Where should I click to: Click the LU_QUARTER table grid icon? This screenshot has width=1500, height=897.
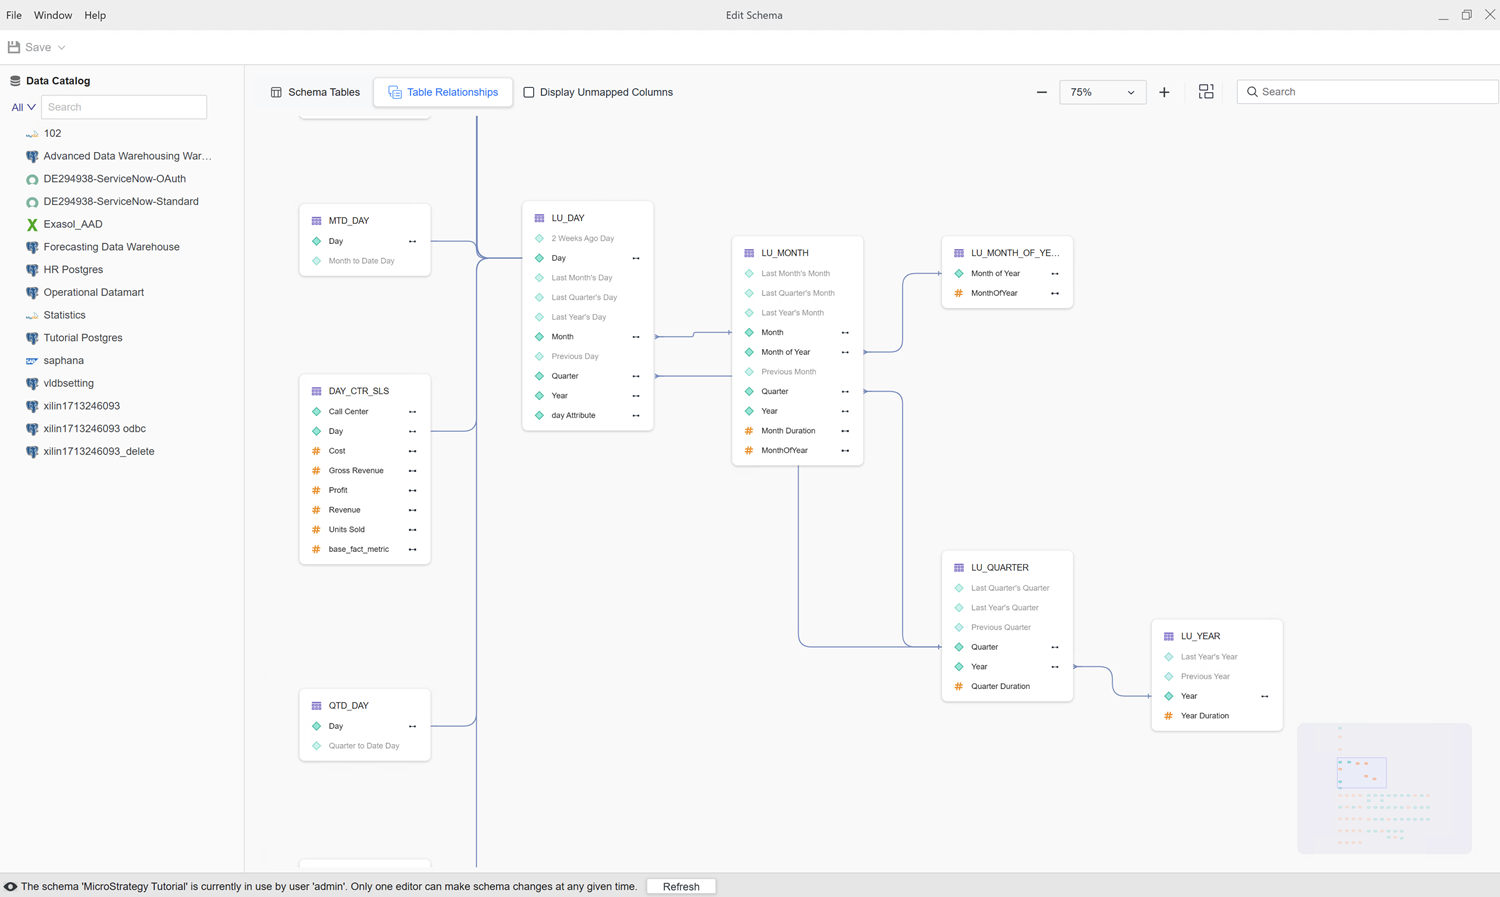point(959,568)
